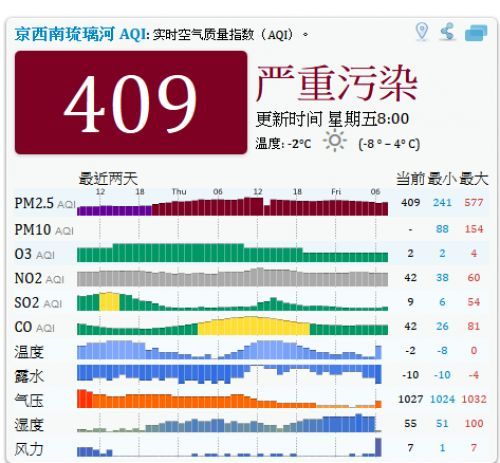Click the PM2.5 maximum value 577

[x=474, y=202]
